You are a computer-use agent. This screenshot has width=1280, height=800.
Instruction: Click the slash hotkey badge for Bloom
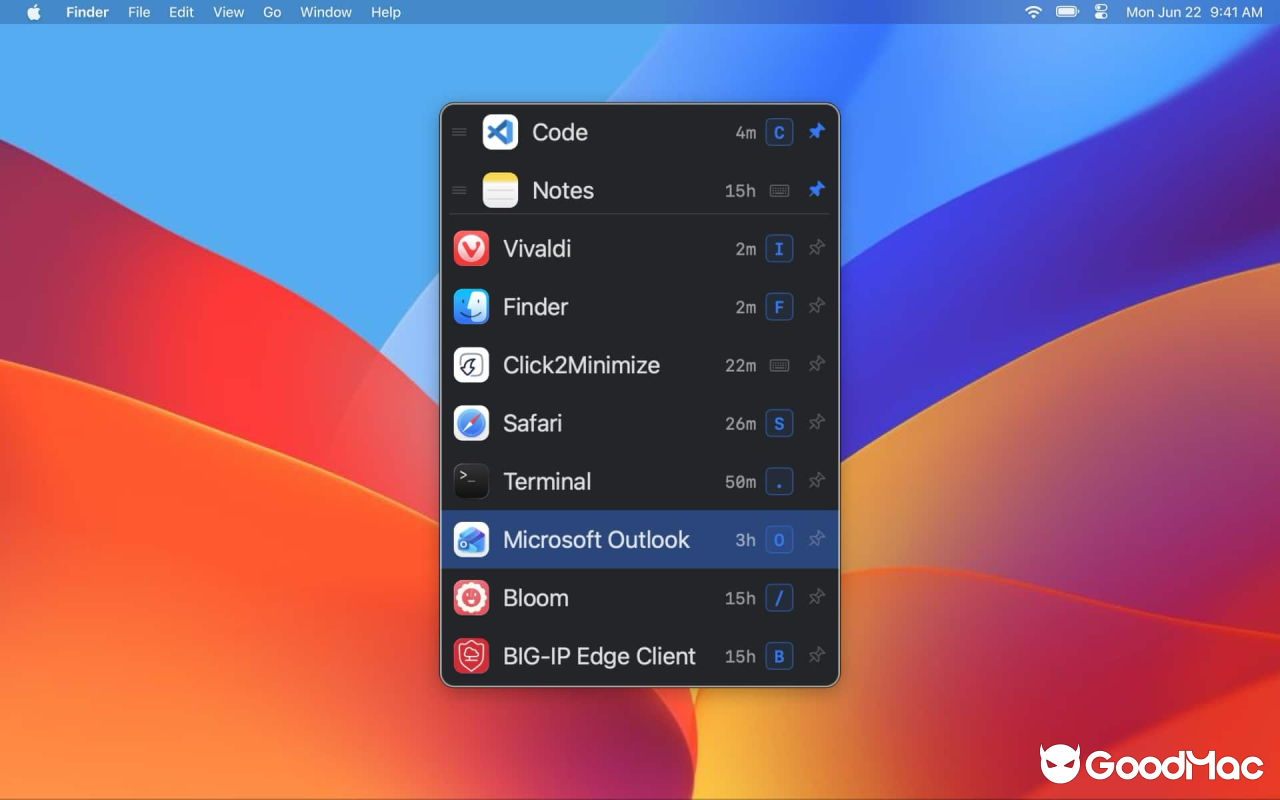779,598
